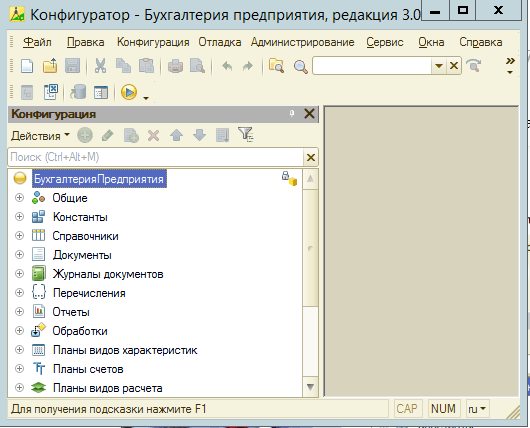This screenshot has height=428, width=530.
Task: Move item down with arrow icon
Action: (199, 136)
